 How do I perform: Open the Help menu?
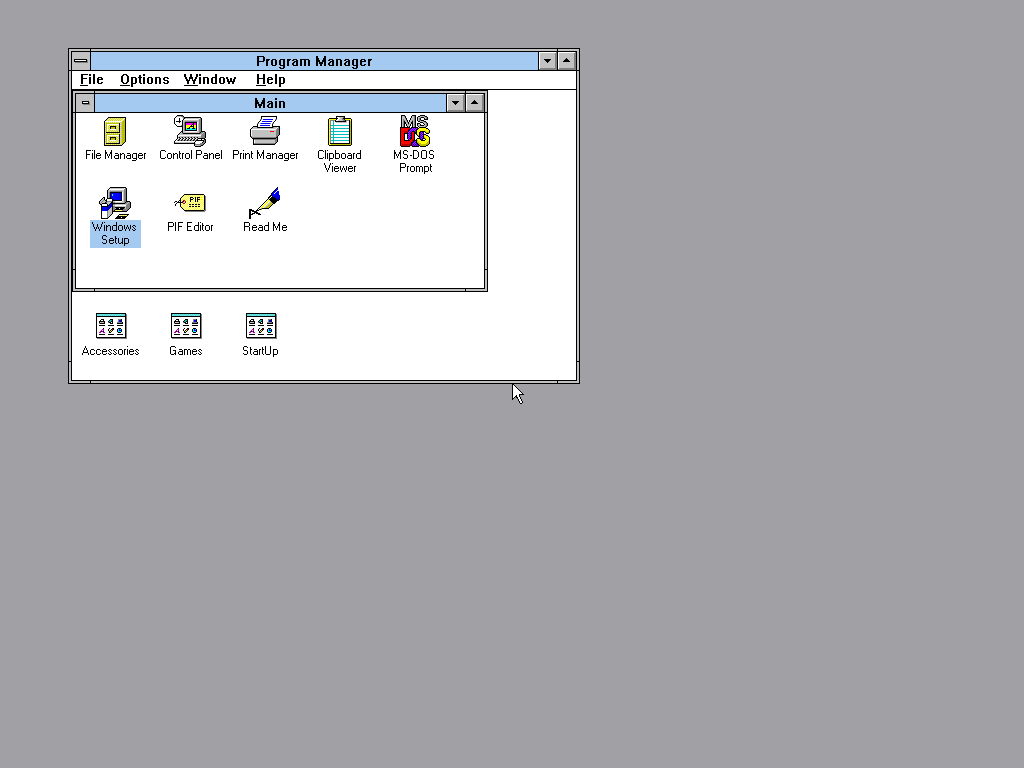(270, 79)
